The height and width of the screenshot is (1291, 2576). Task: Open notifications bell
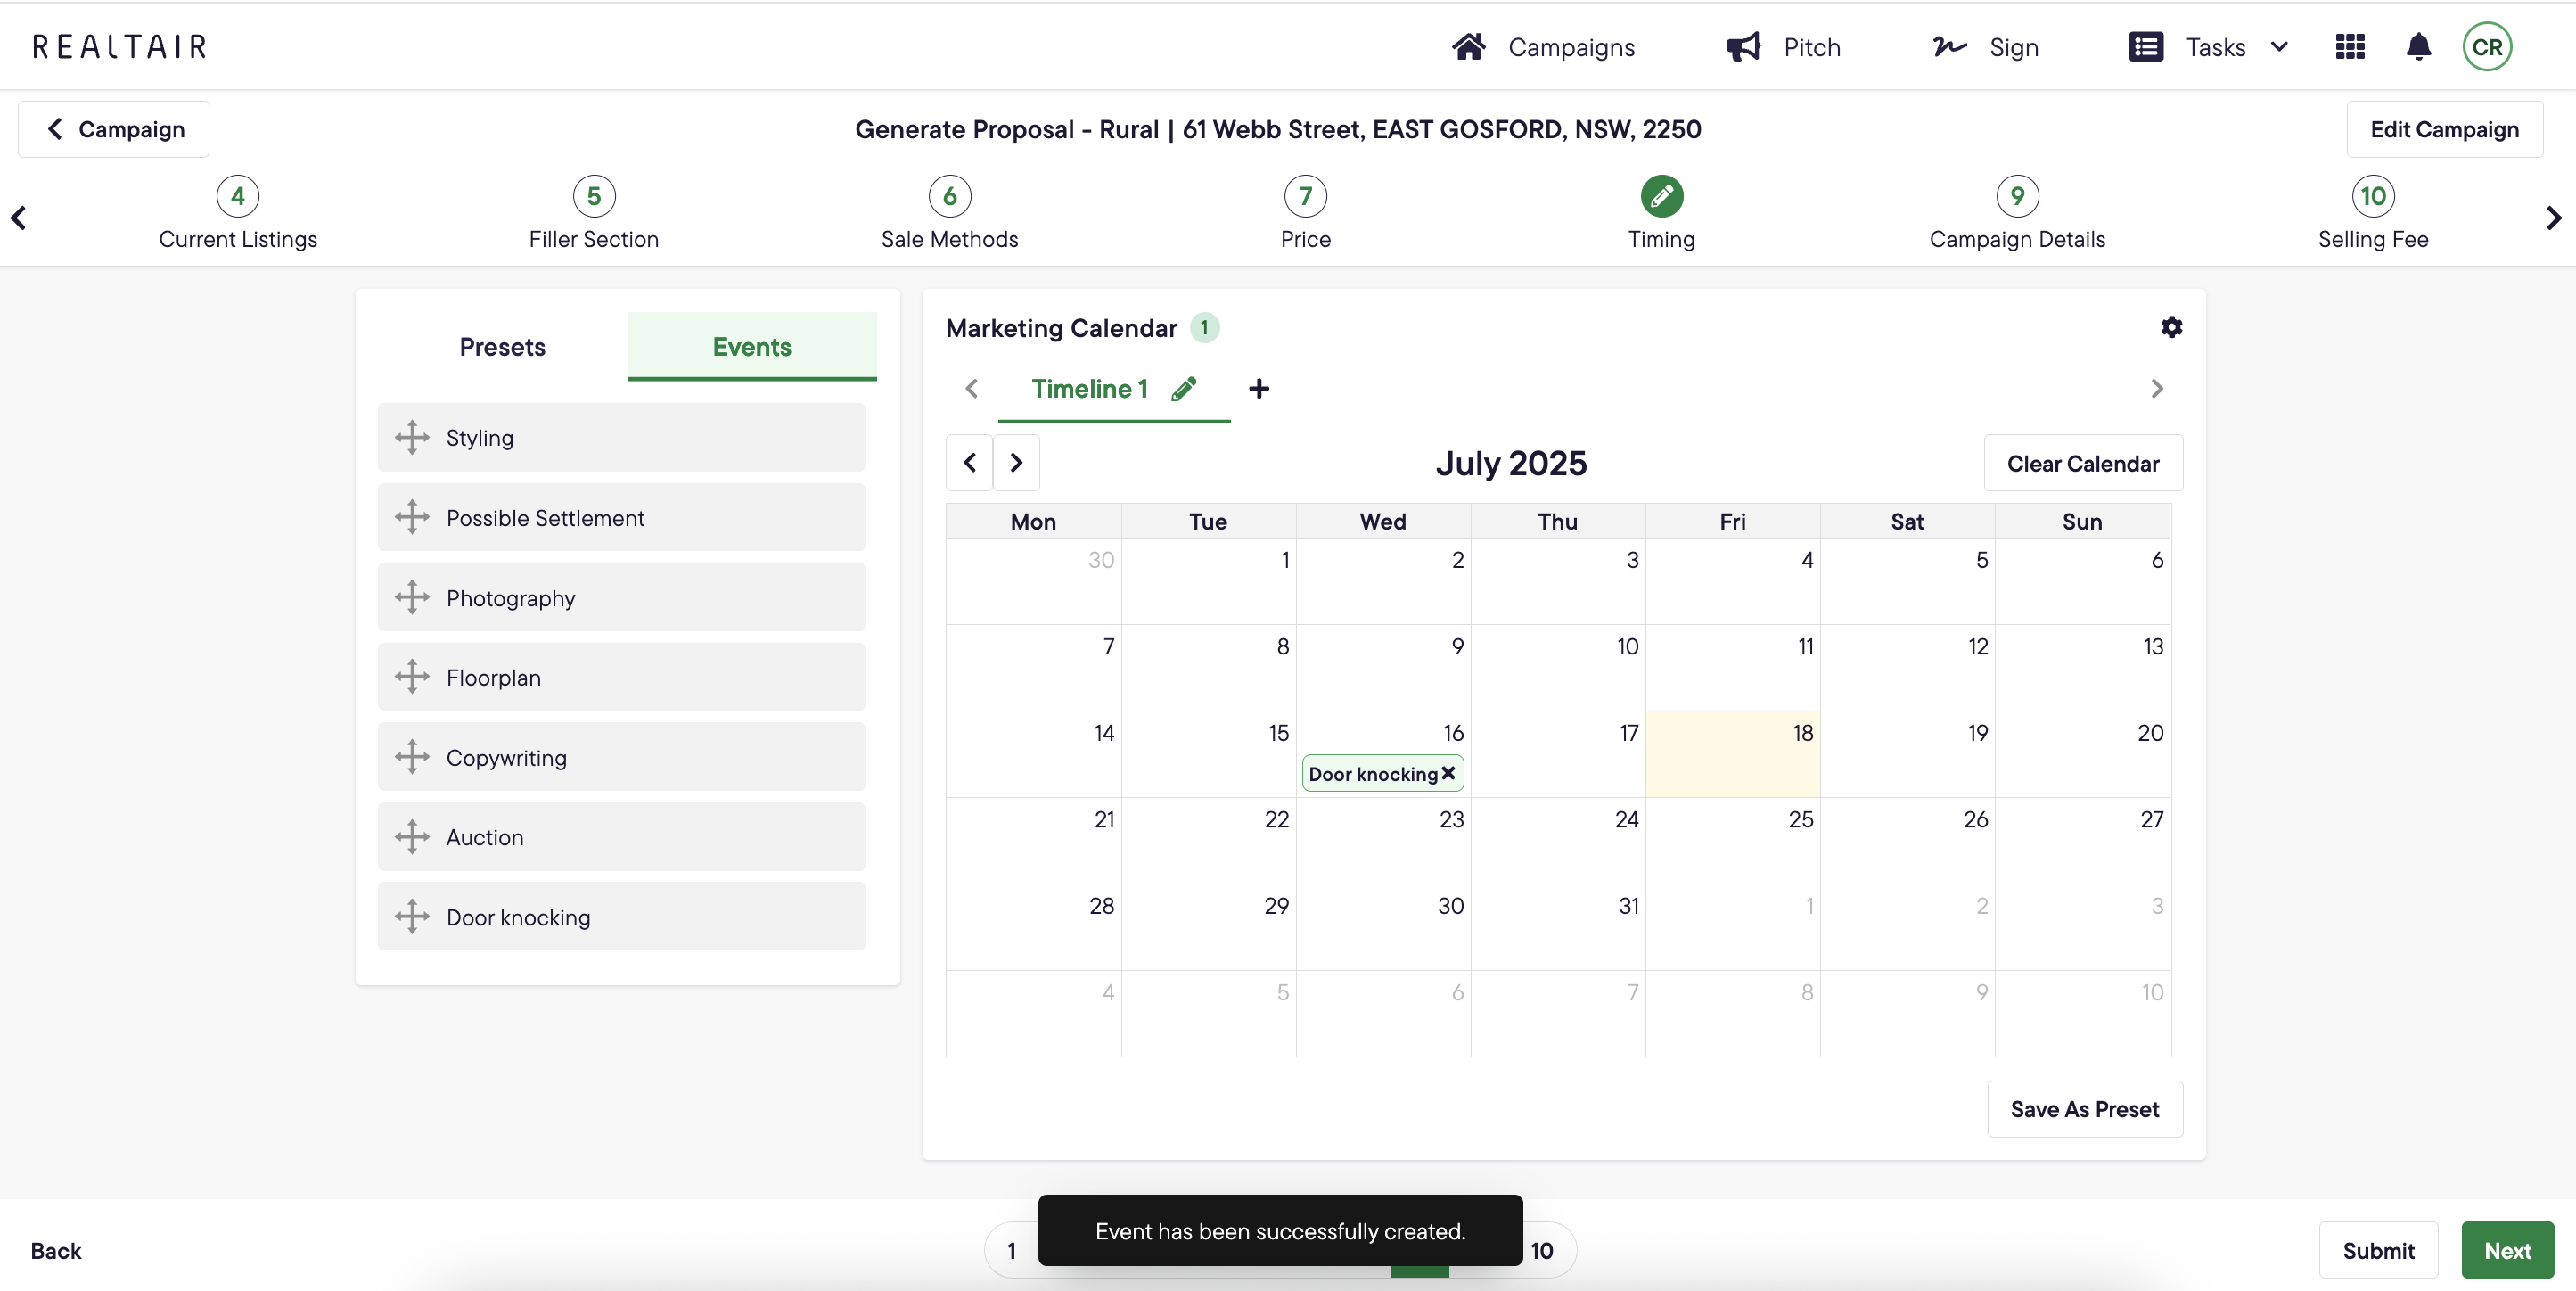coord(2418,47)
